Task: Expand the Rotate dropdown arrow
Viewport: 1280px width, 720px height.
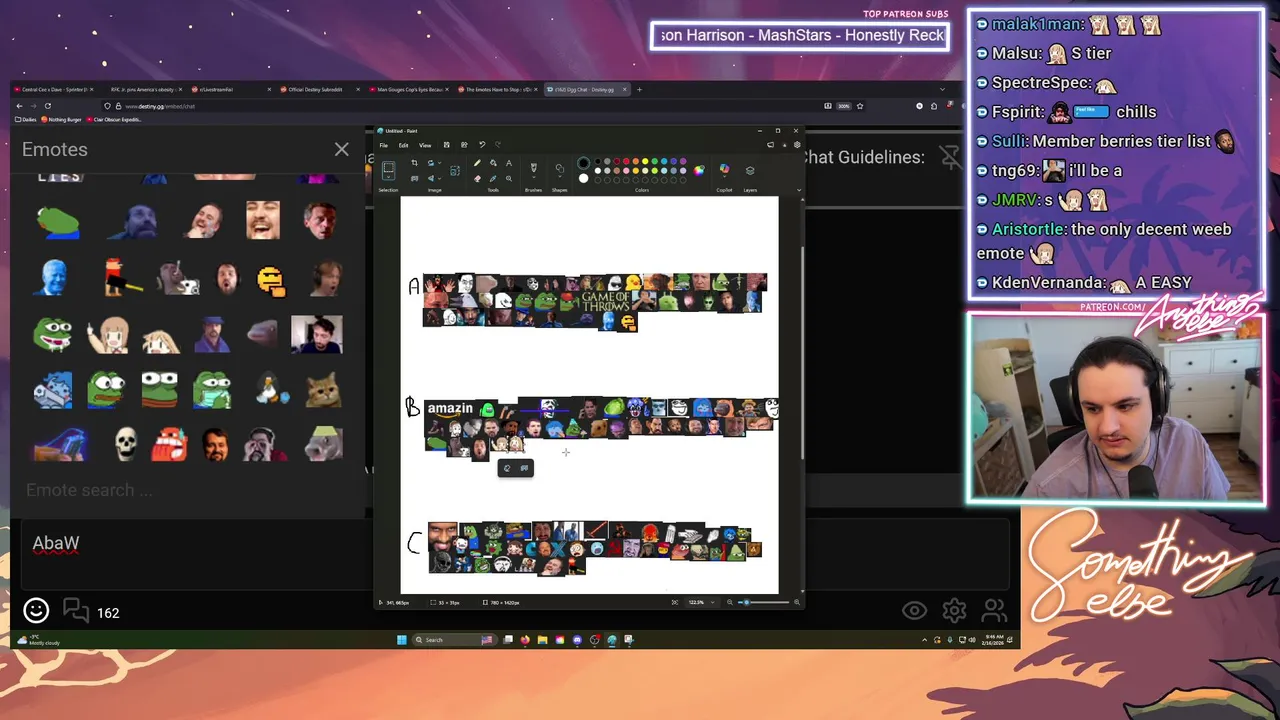Action: pyautogui.click(x=439, y=163)
